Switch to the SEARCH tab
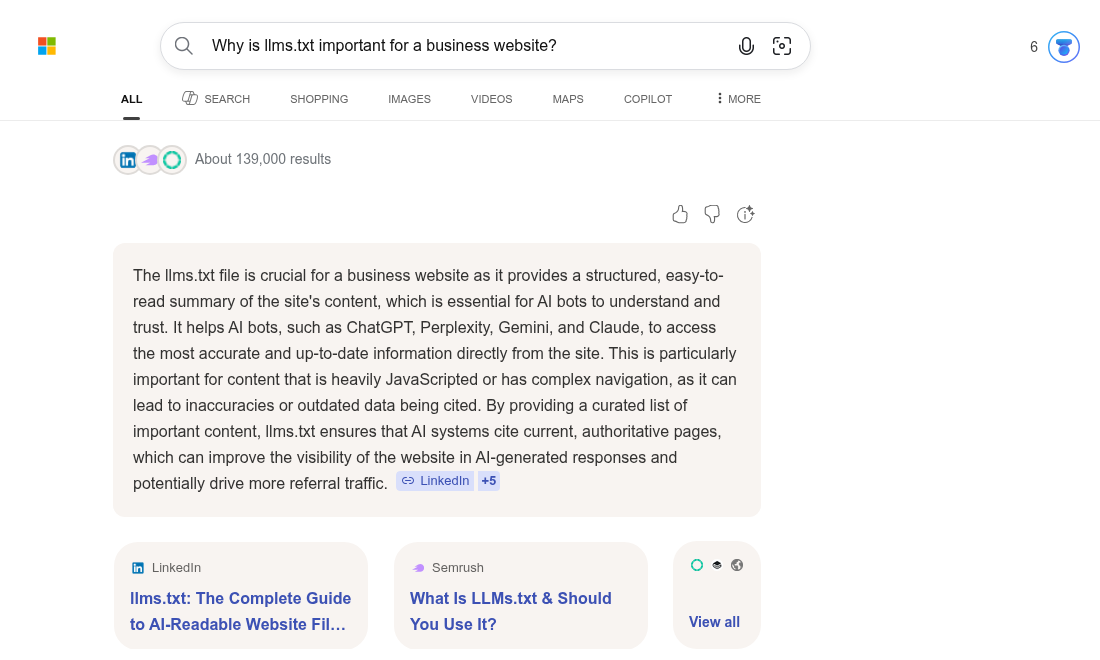The image size is (1100, 660). coord(216,99)
